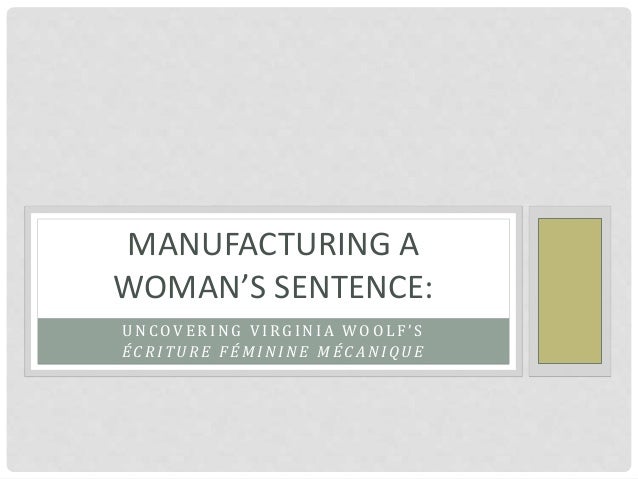Select the gray outer border of the title box

coord(273,210)
